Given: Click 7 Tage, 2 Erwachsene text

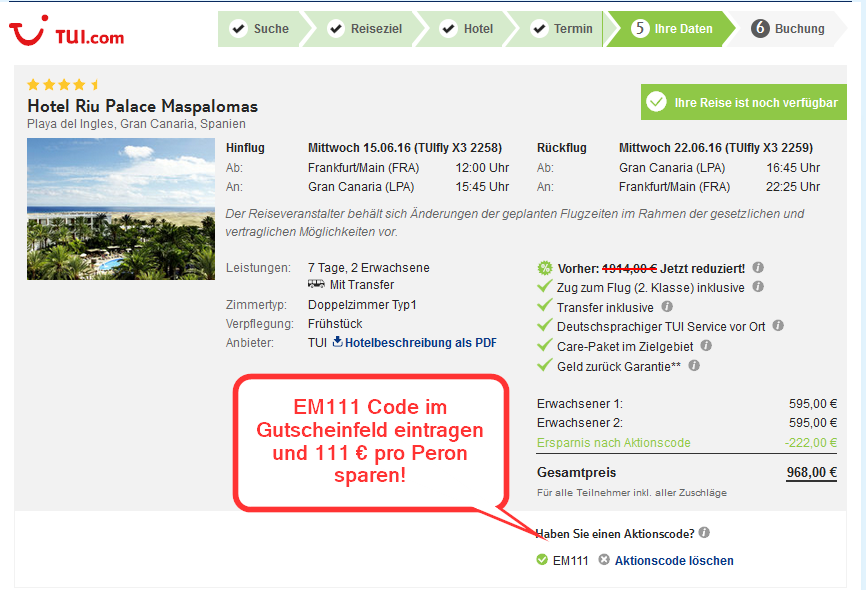Looking at the screenshot, I should click(368, 268).
